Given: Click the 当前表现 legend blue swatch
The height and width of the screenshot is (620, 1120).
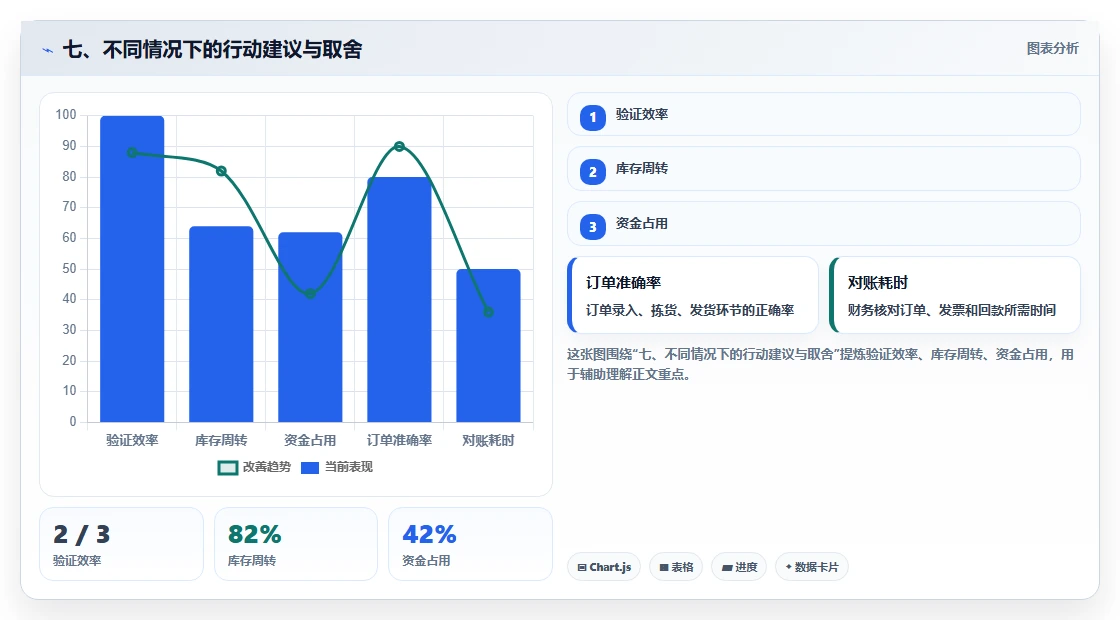Looking at the screenshot, I should point(309,468).
